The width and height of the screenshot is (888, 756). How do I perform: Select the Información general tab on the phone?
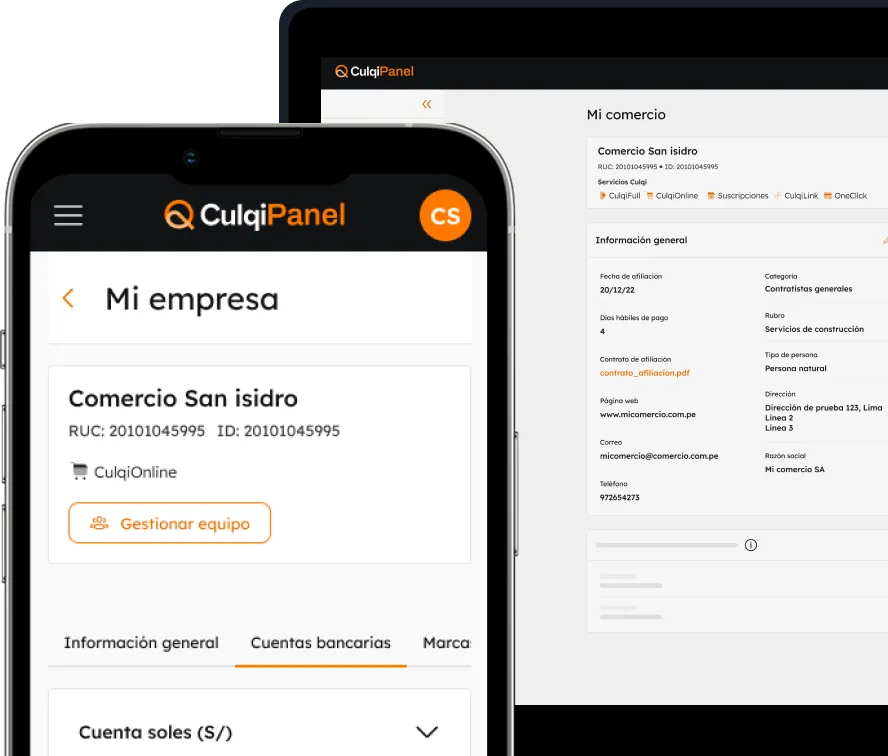pos(141,643)
